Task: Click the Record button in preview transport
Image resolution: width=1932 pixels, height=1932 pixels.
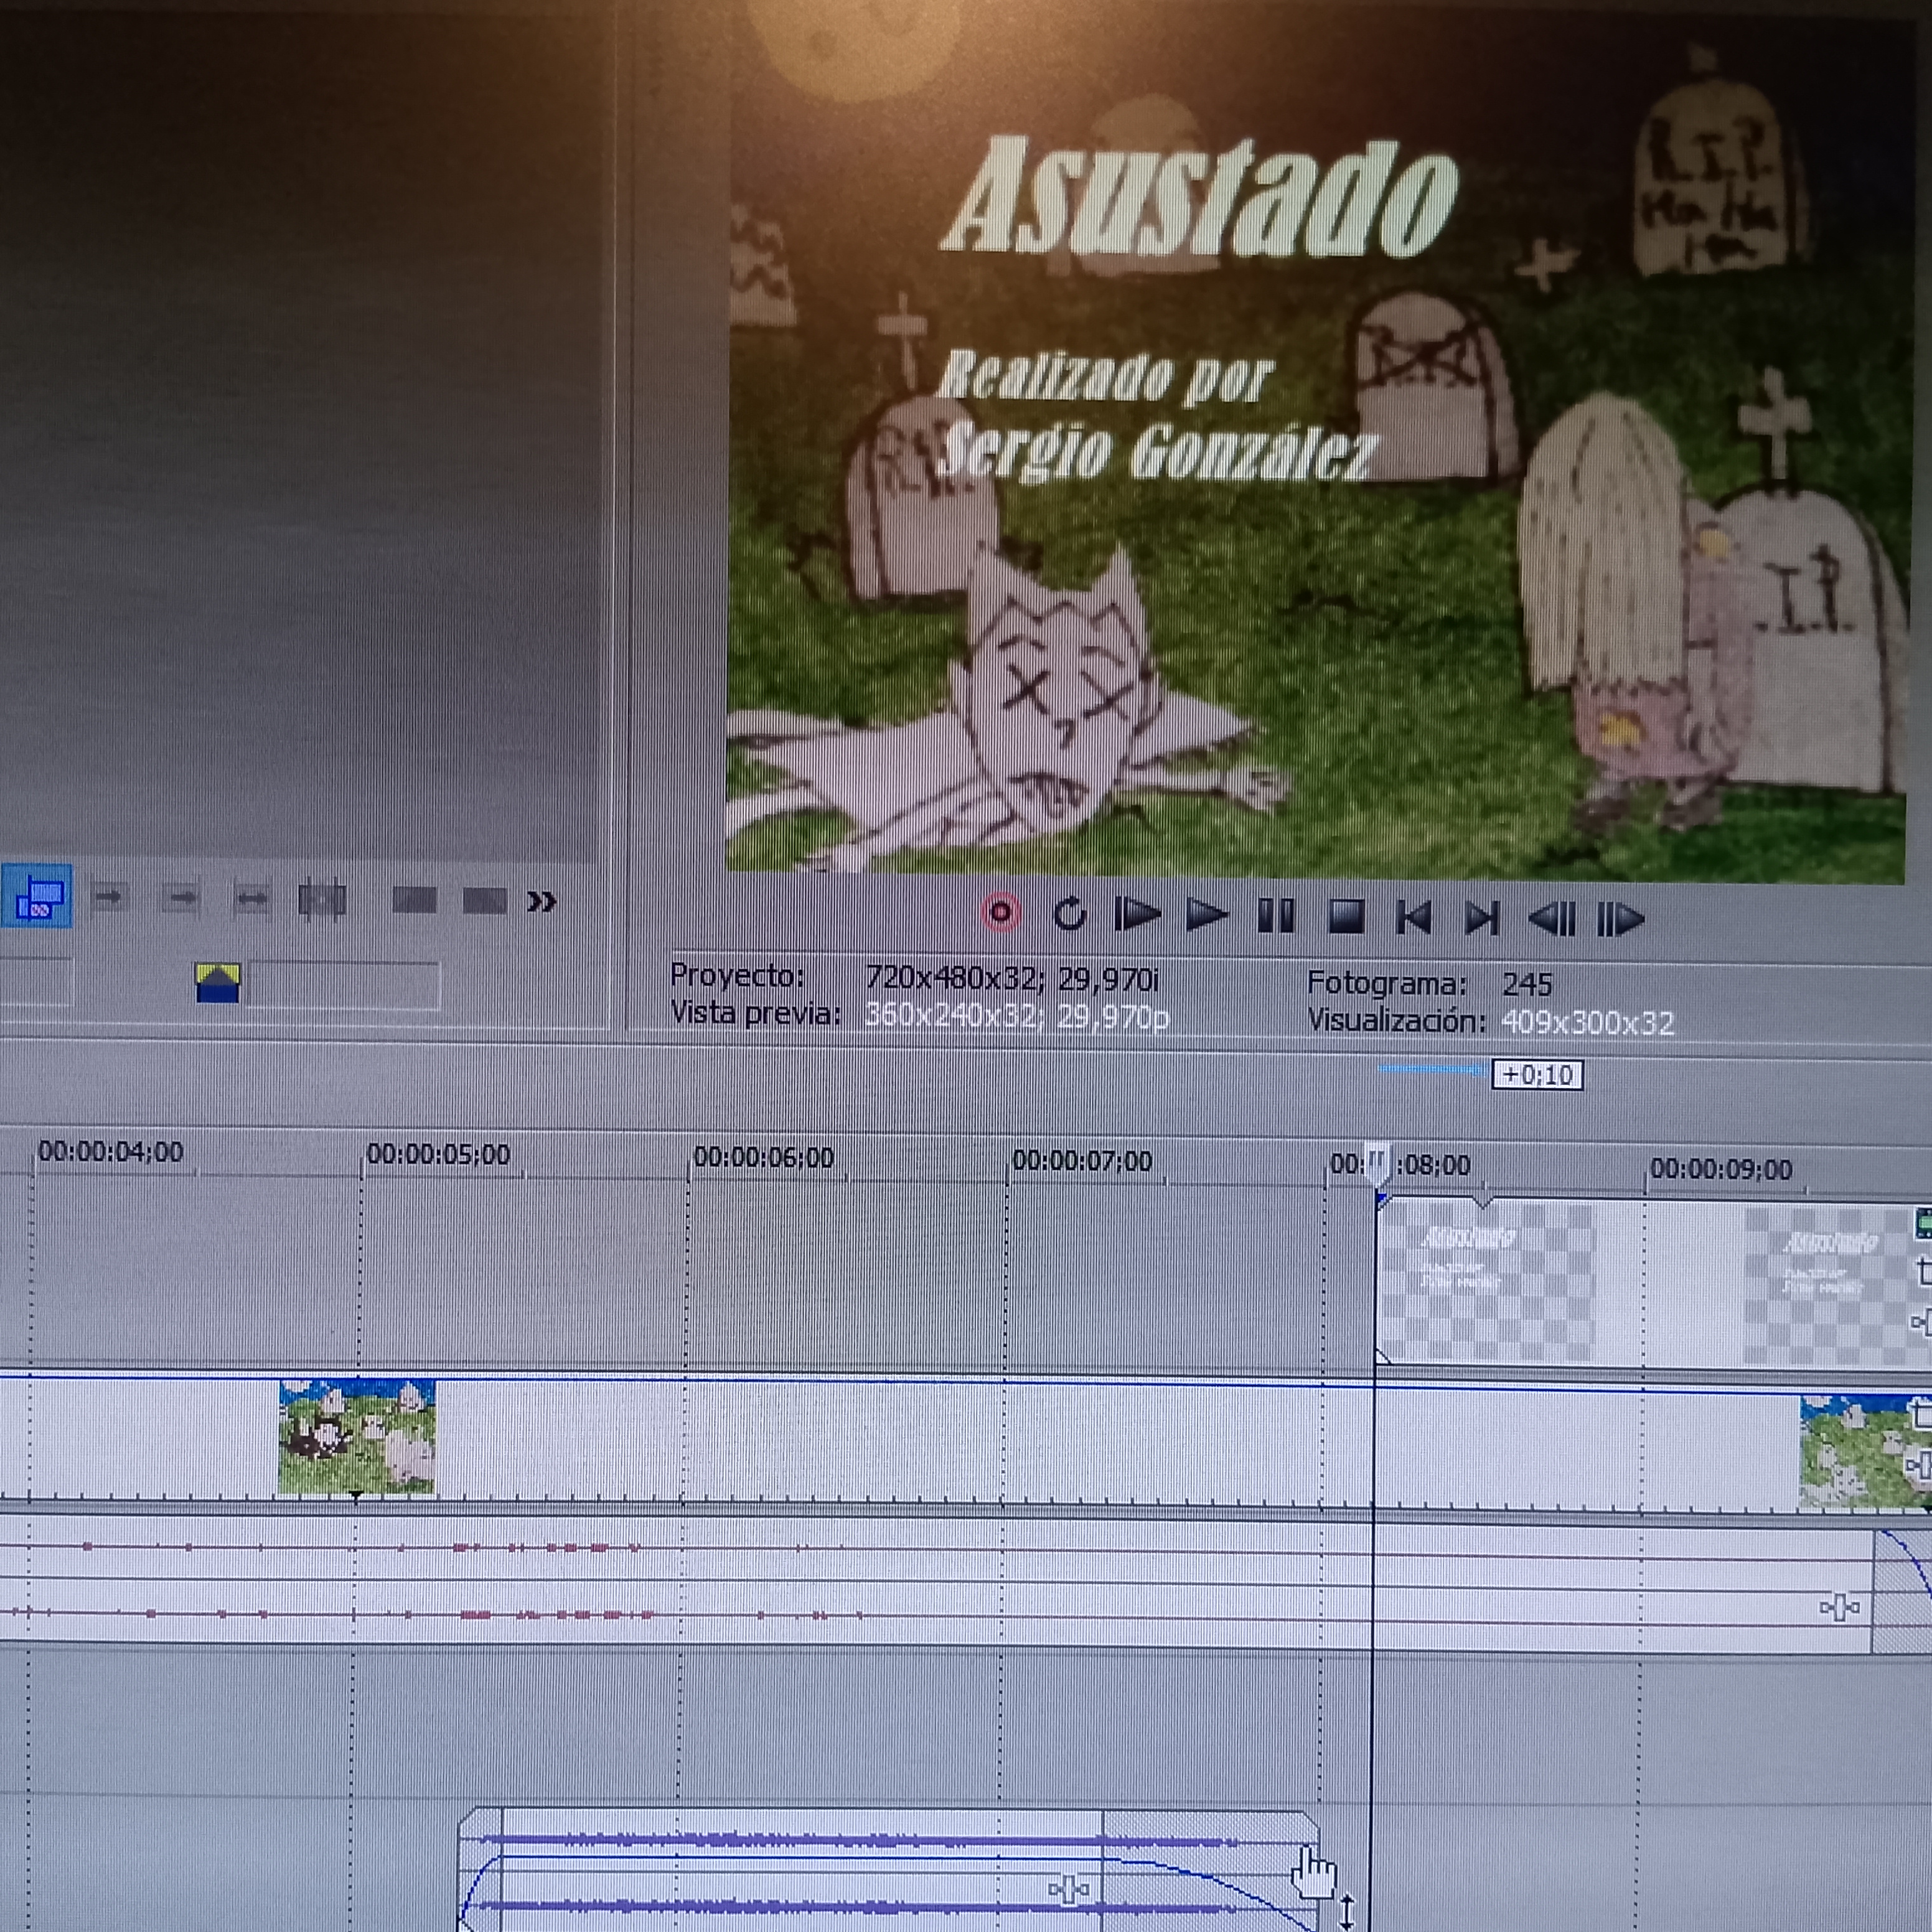Action: [1000, 912]
